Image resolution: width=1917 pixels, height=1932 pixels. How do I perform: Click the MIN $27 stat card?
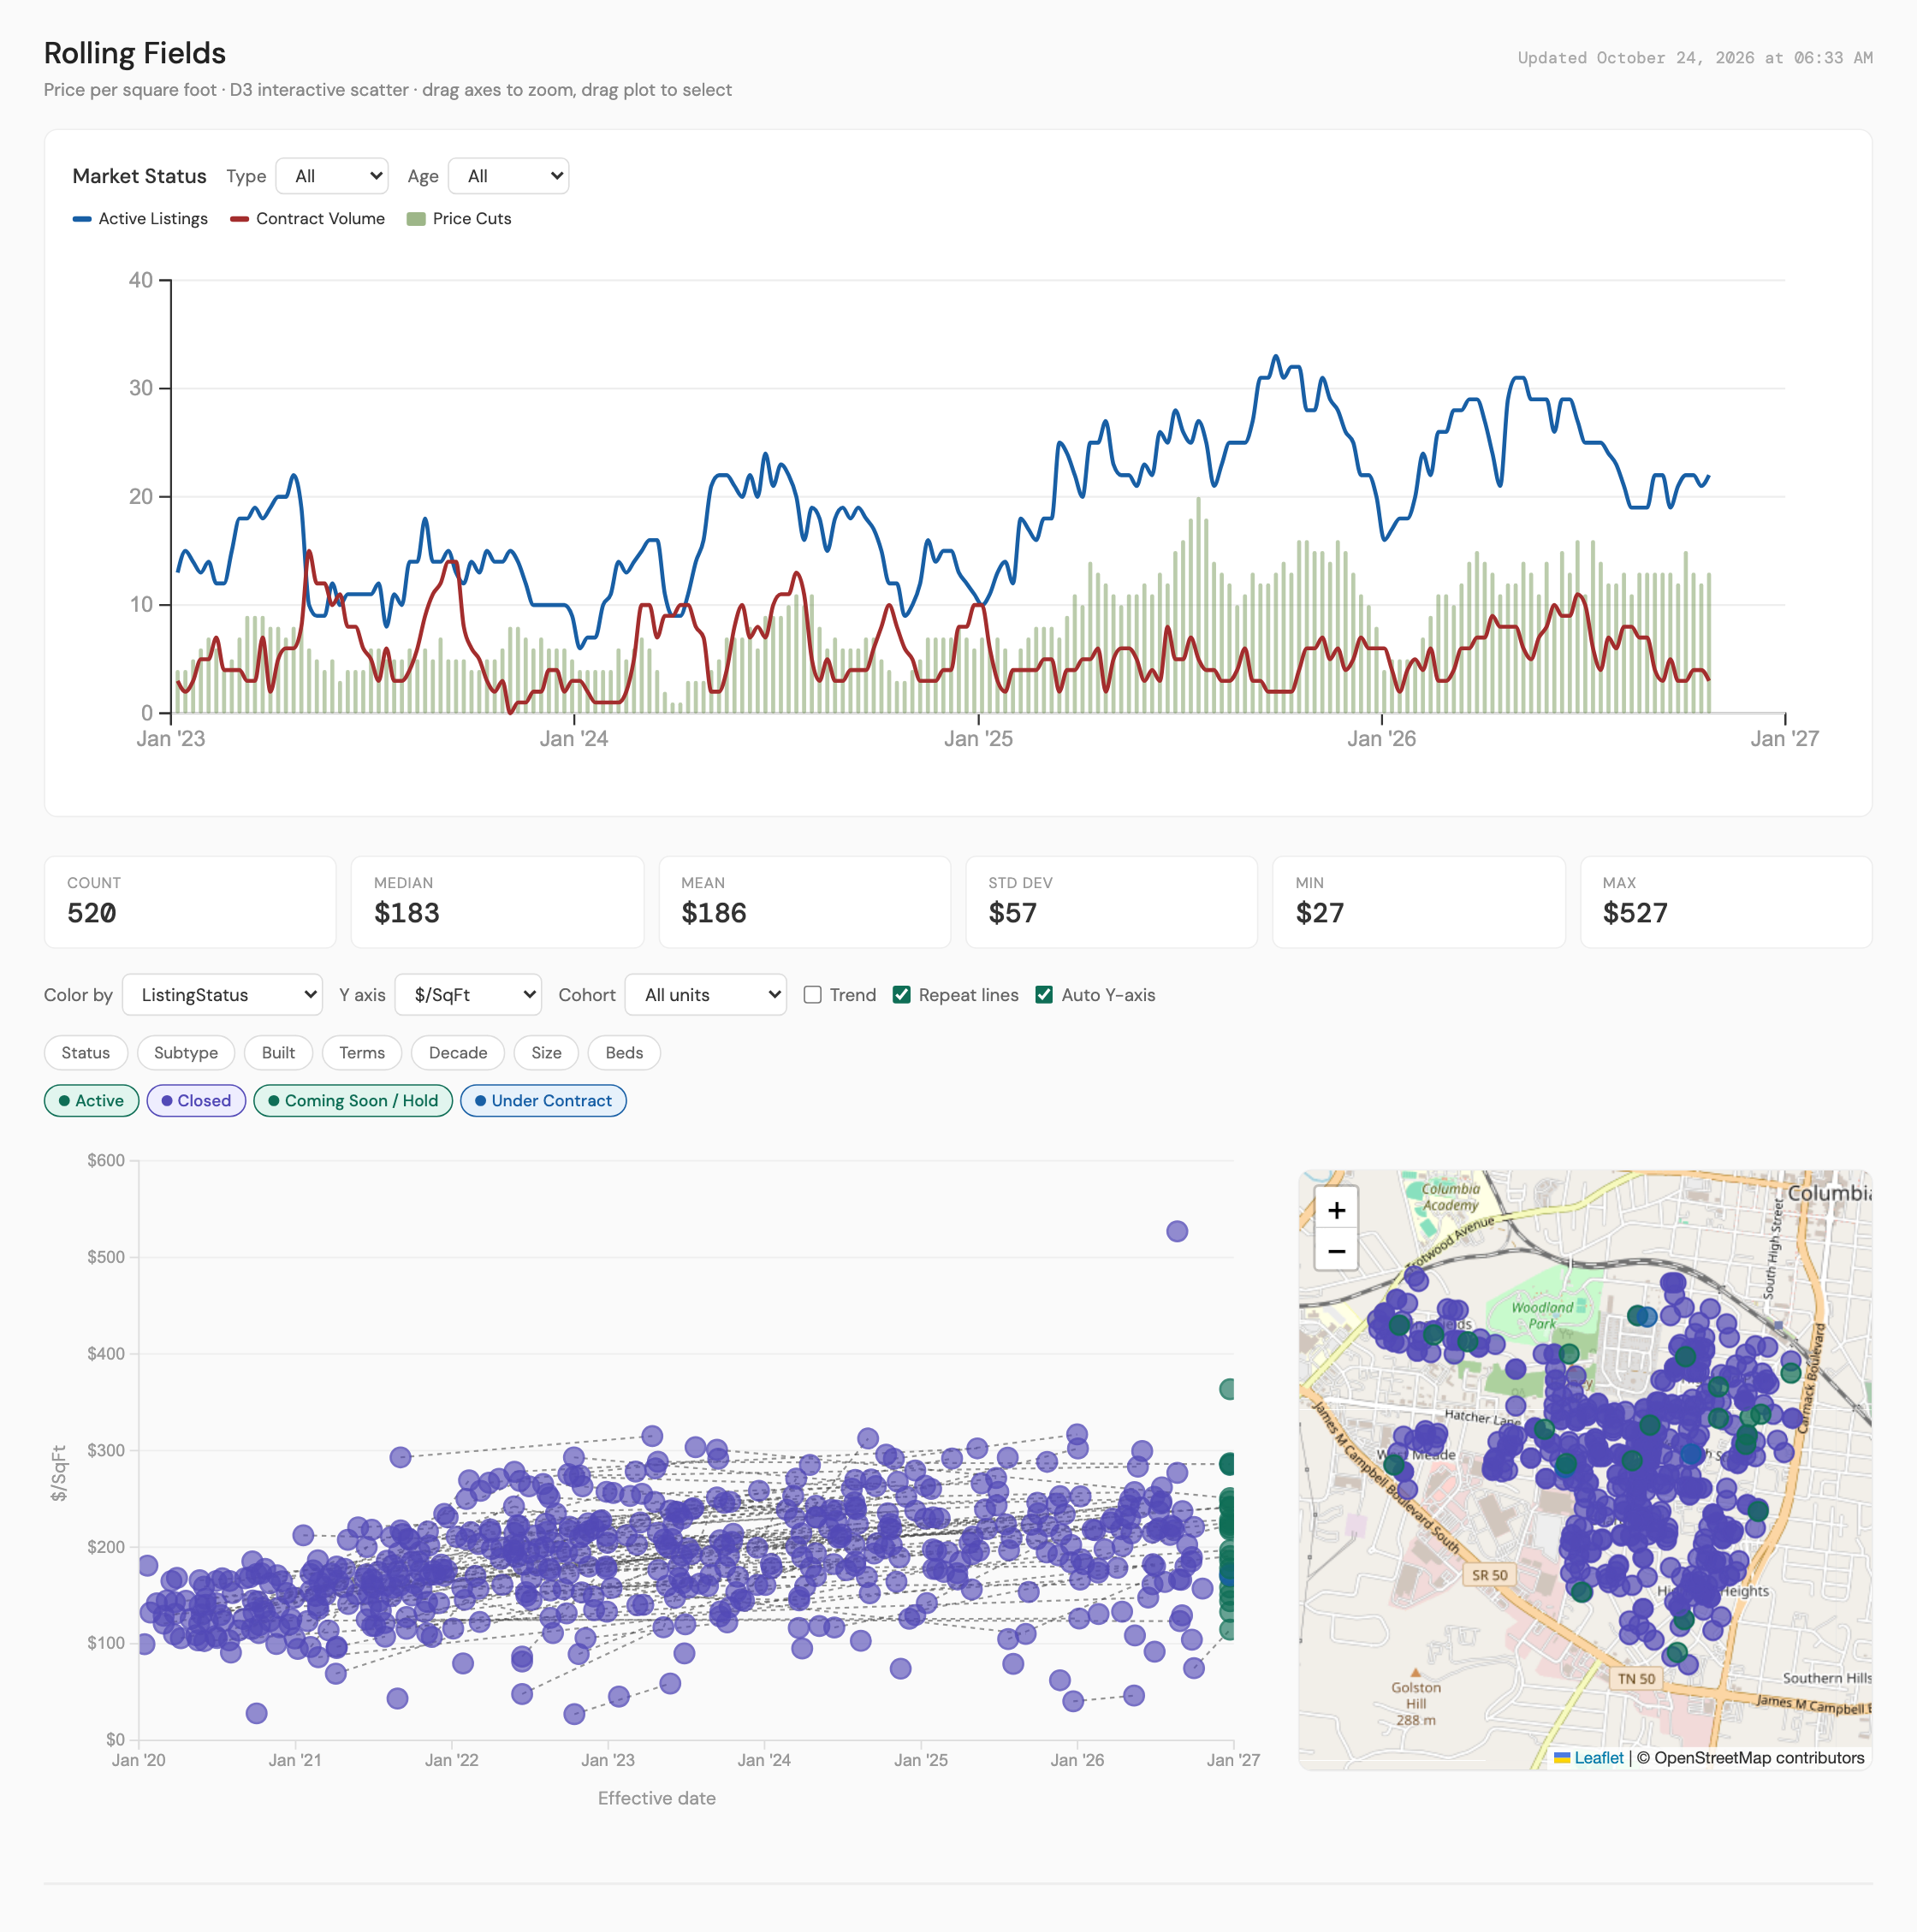click(x=1419, y=902)
